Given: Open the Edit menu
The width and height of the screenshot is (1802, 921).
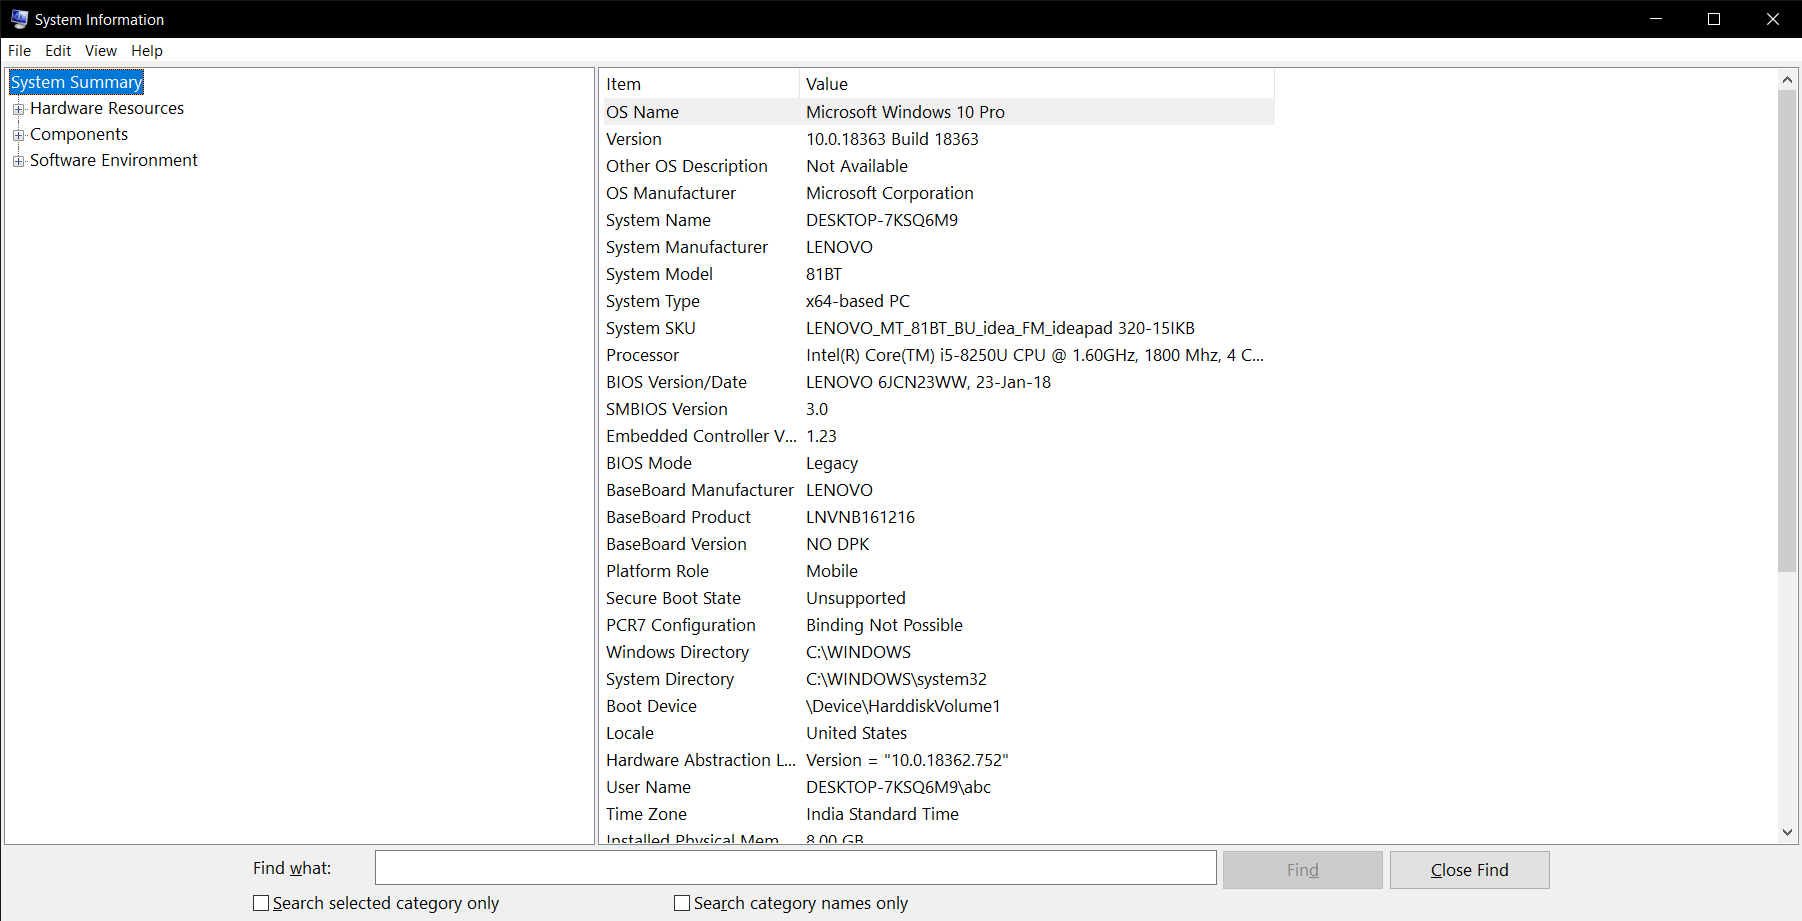Looking at the screenshot, I should (x=57, y=50).
